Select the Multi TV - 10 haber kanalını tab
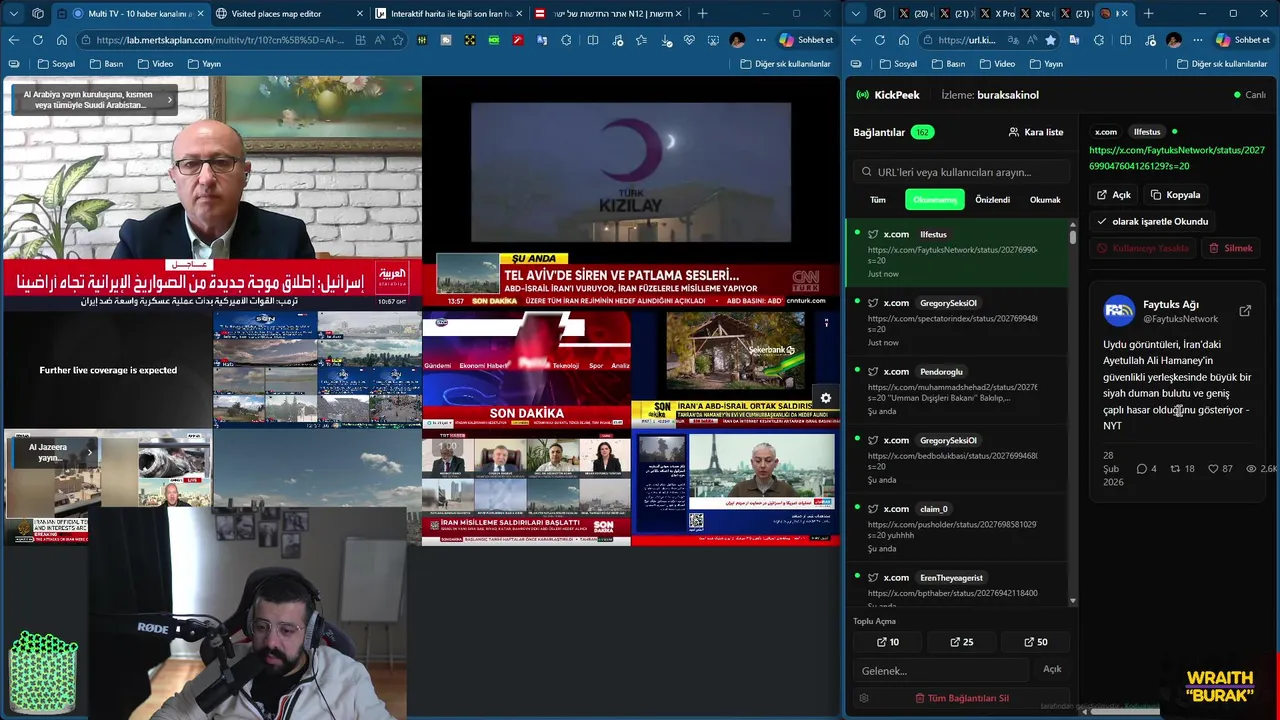 coord(130,13)
